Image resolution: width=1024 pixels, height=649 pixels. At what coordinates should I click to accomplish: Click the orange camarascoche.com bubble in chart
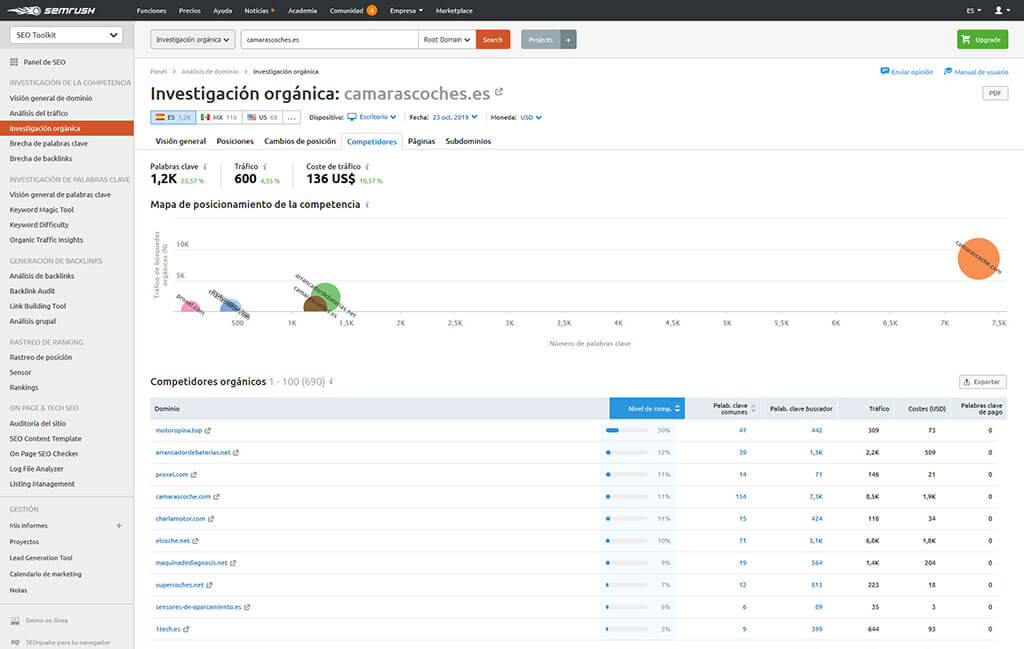pyautogui.click(x=978, y=259)
